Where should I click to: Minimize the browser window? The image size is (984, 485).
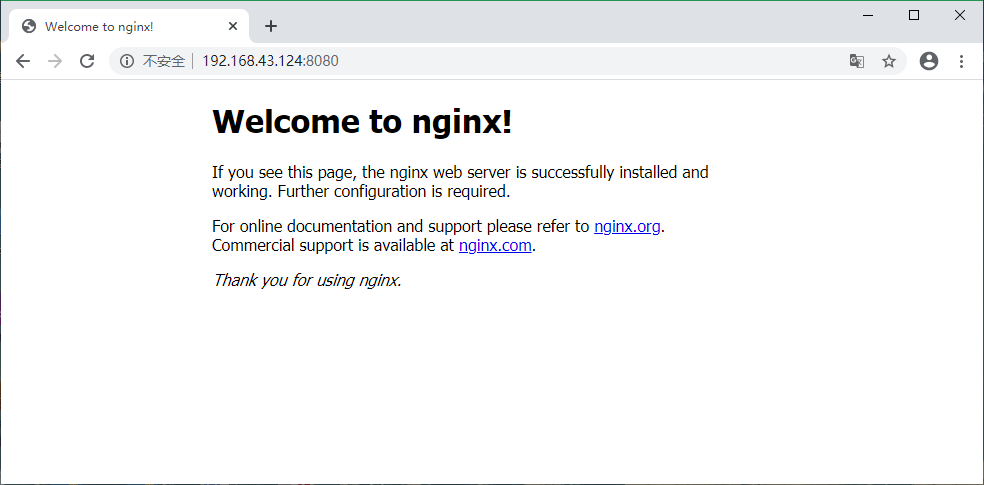[x=868, y=15]
